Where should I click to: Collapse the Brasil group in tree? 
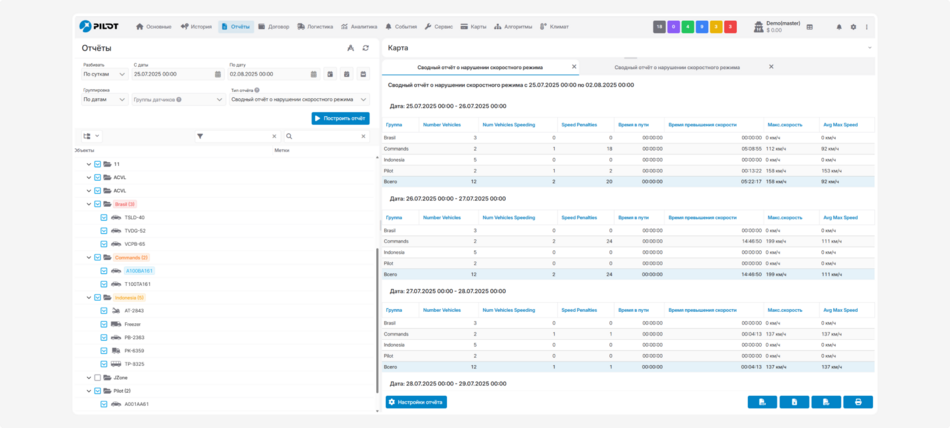(88, 204)
